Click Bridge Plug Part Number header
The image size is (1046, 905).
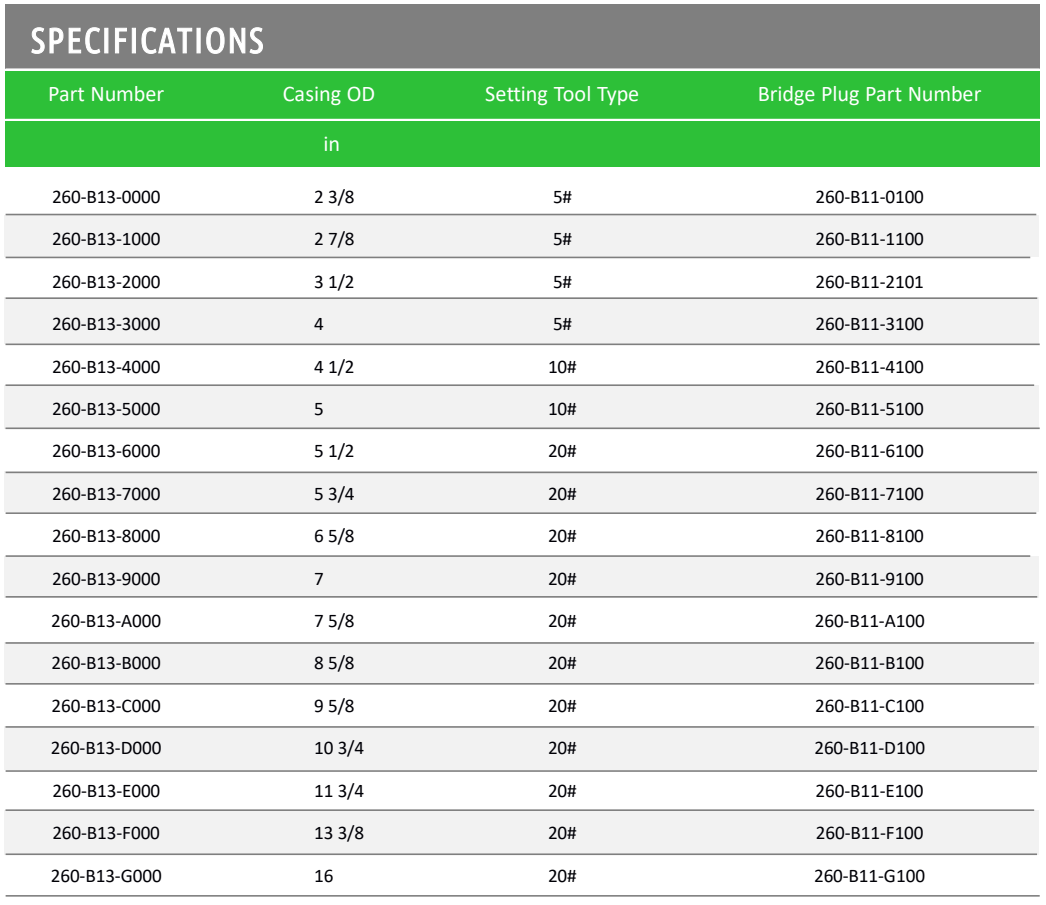click(x=869, y=95)
